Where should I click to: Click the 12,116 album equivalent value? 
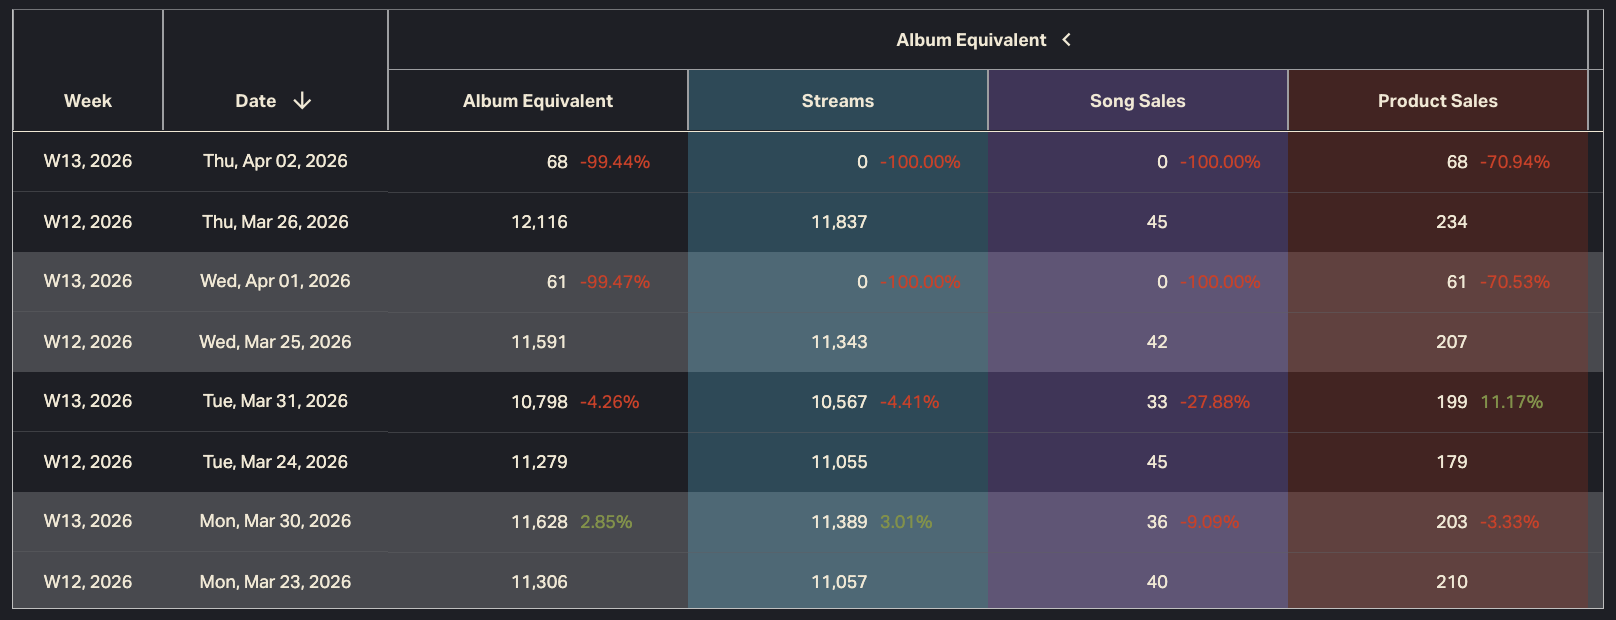point(539,222)
